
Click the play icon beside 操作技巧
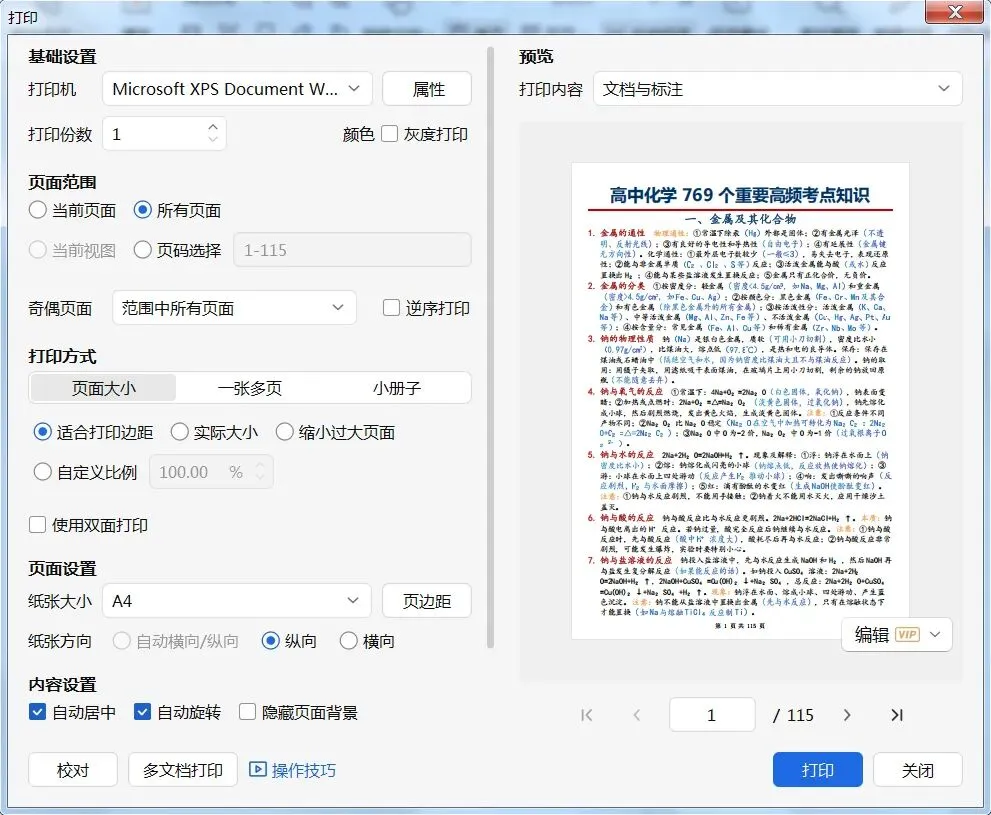point(257,770)
